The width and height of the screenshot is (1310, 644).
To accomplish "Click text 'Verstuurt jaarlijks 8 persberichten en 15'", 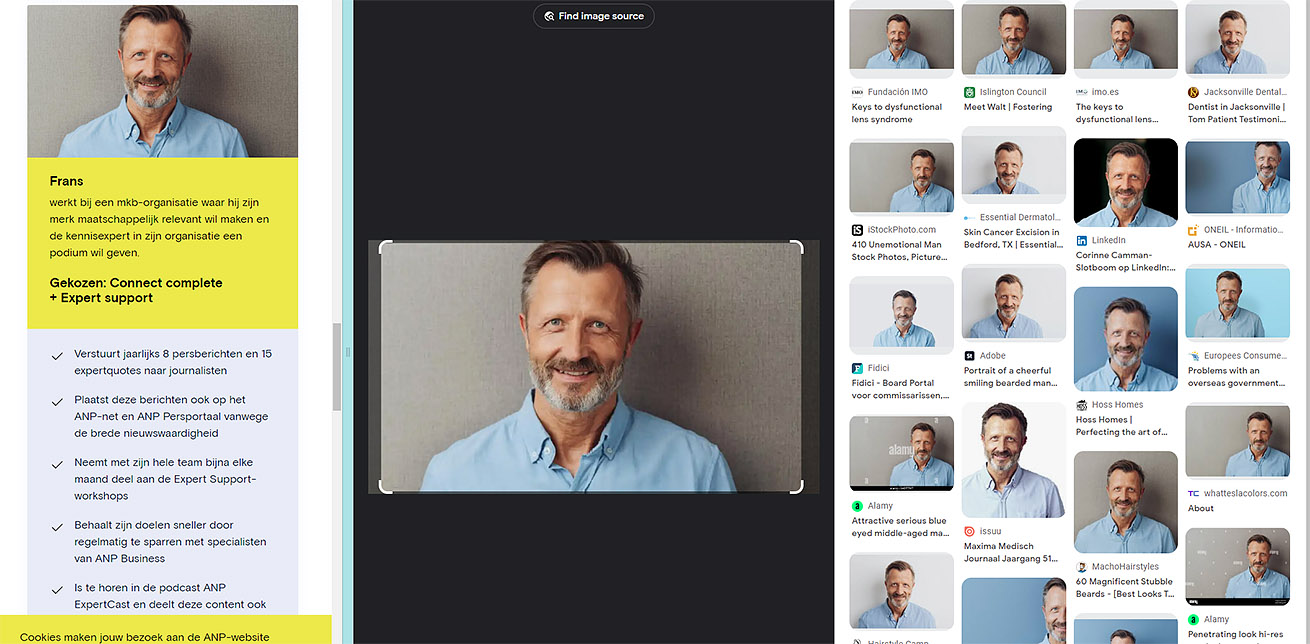I will 173,354.
